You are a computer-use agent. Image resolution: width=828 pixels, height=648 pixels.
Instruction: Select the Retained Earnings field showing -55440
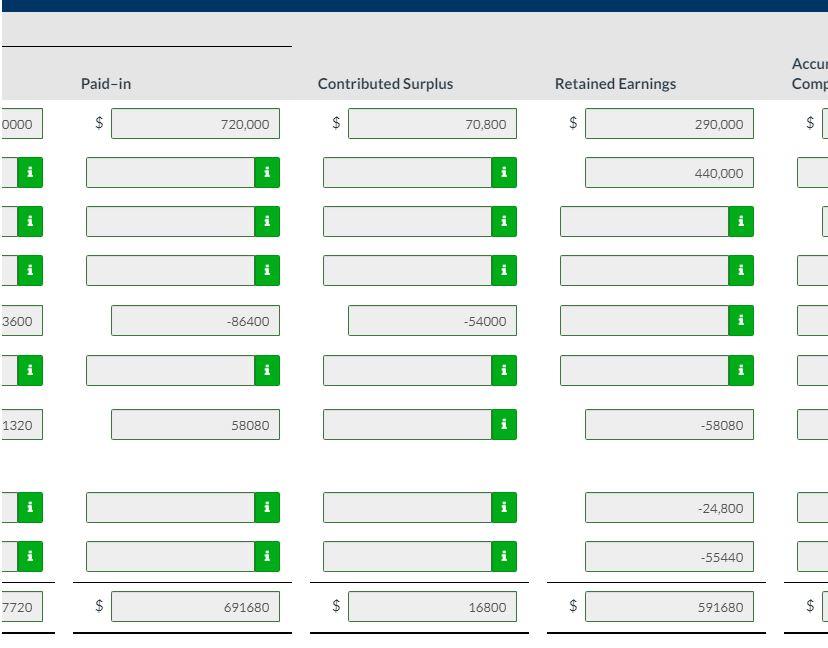(x=670, y=556)
